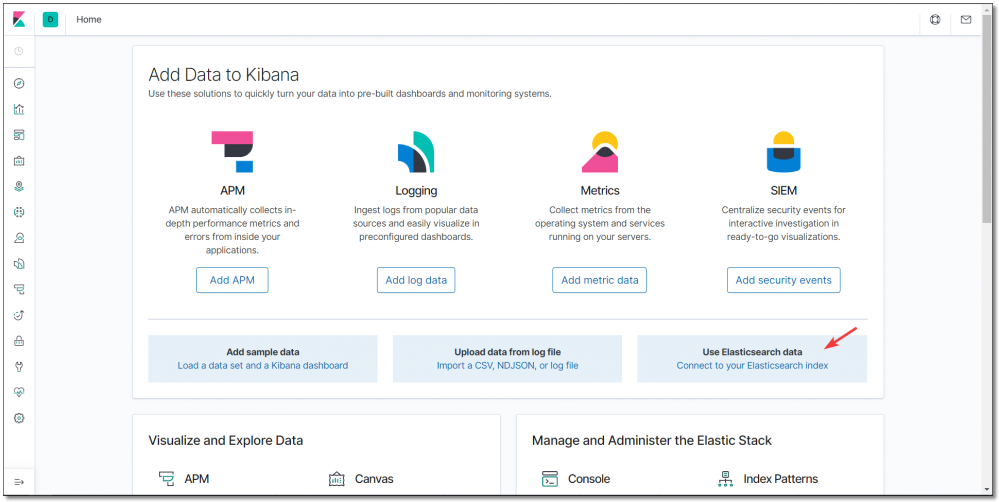The height and width of the screenshot is (502, 999).
Task: Click the Add security events button
Action: coord(784,280)
